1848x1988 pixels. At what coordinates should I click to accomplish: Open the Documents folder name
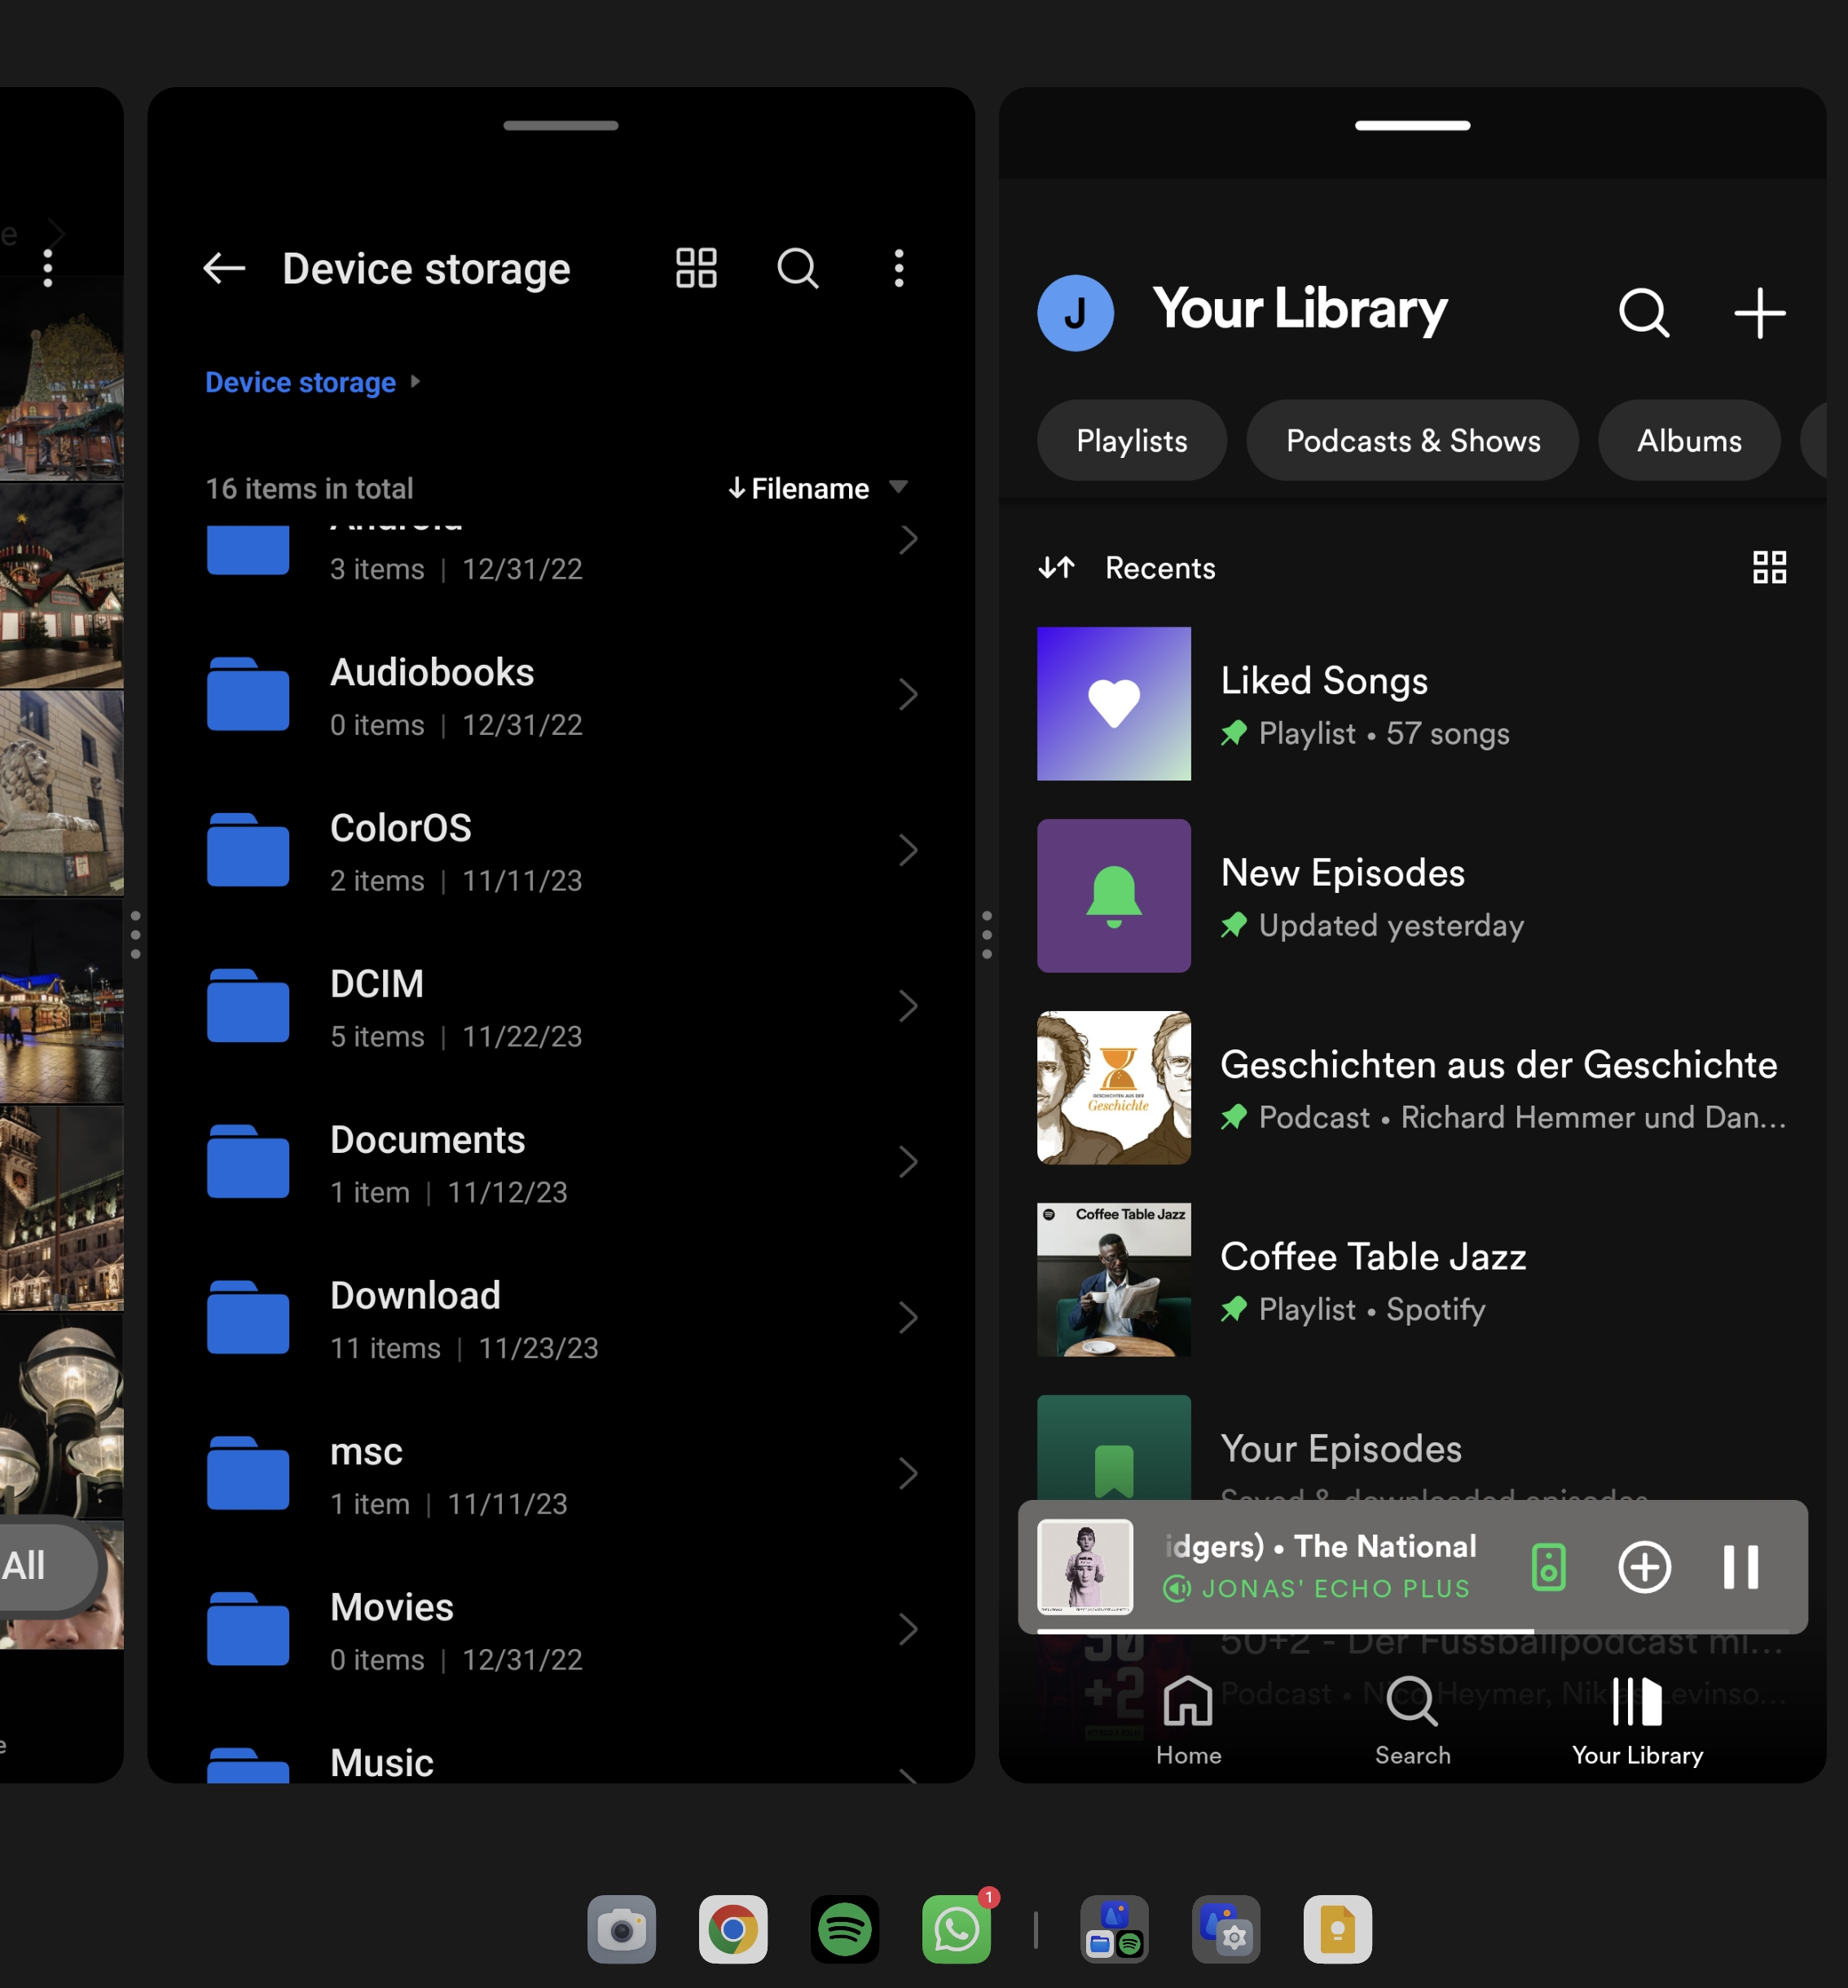pyautogui.click(x=427, y=1139)
